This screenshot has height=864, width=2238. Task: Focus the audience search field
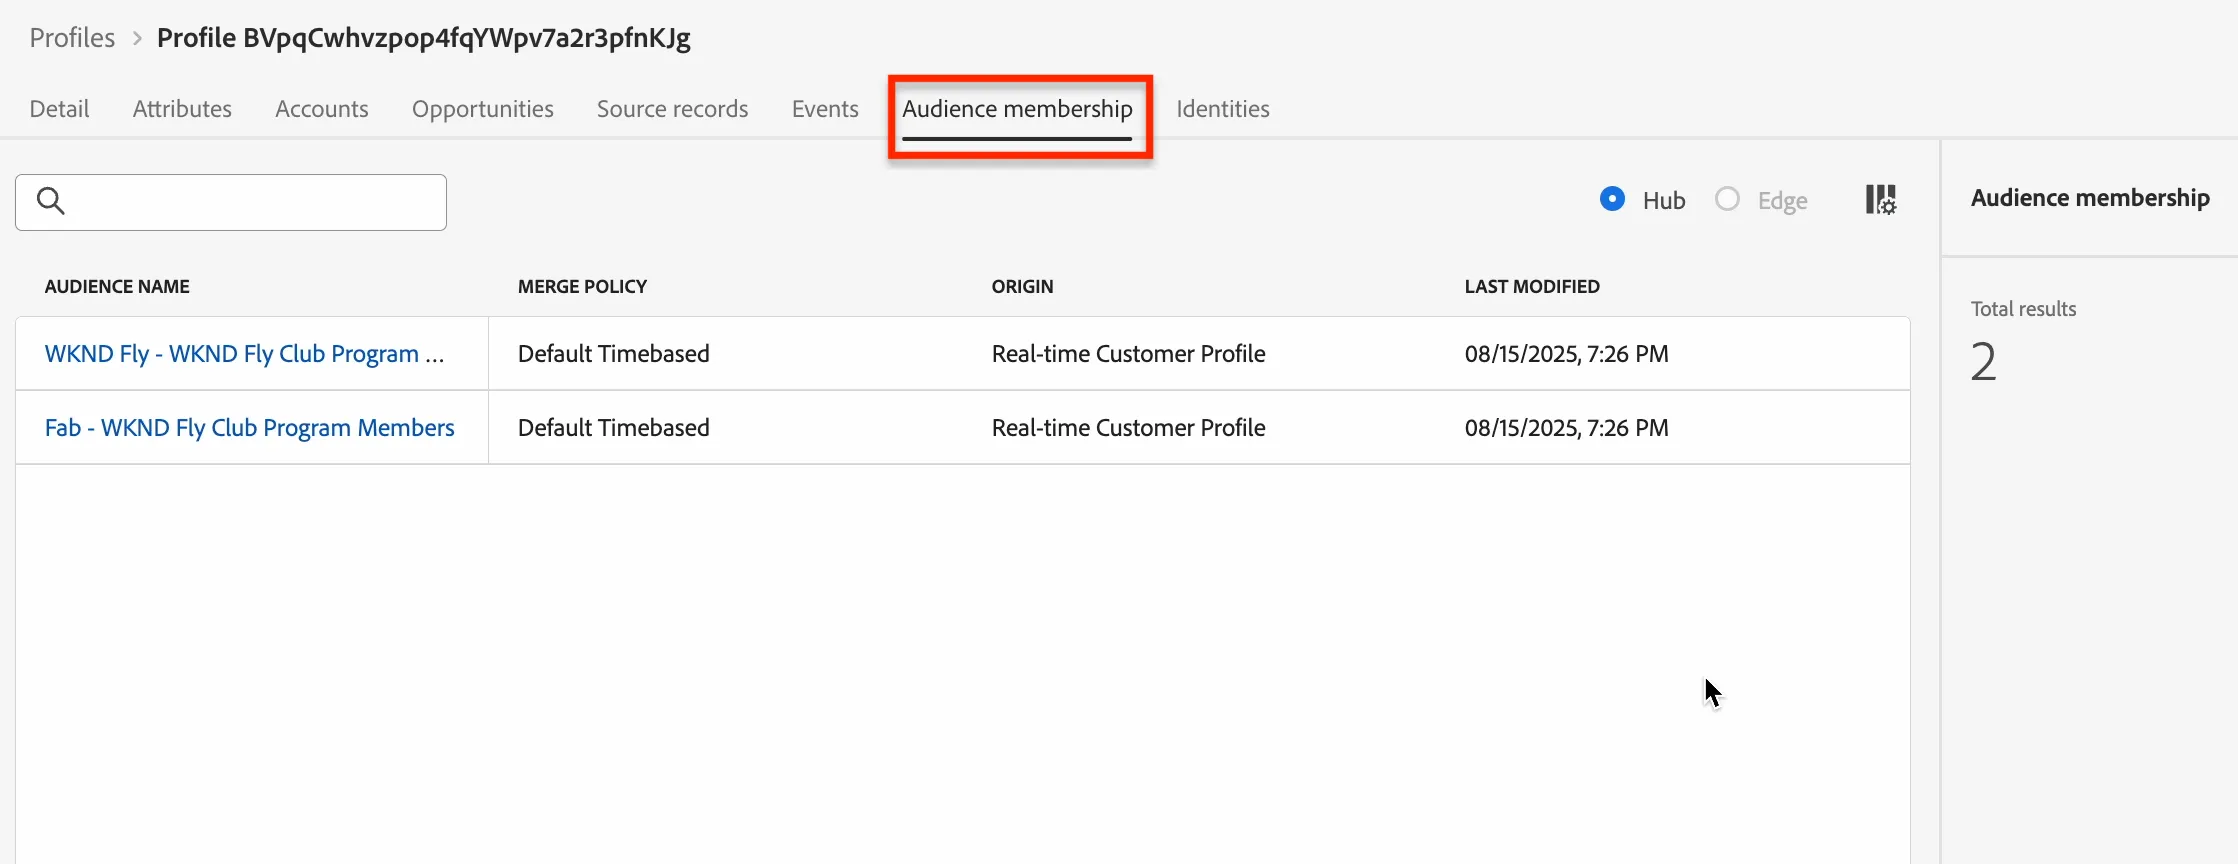[x=231, y=202]
